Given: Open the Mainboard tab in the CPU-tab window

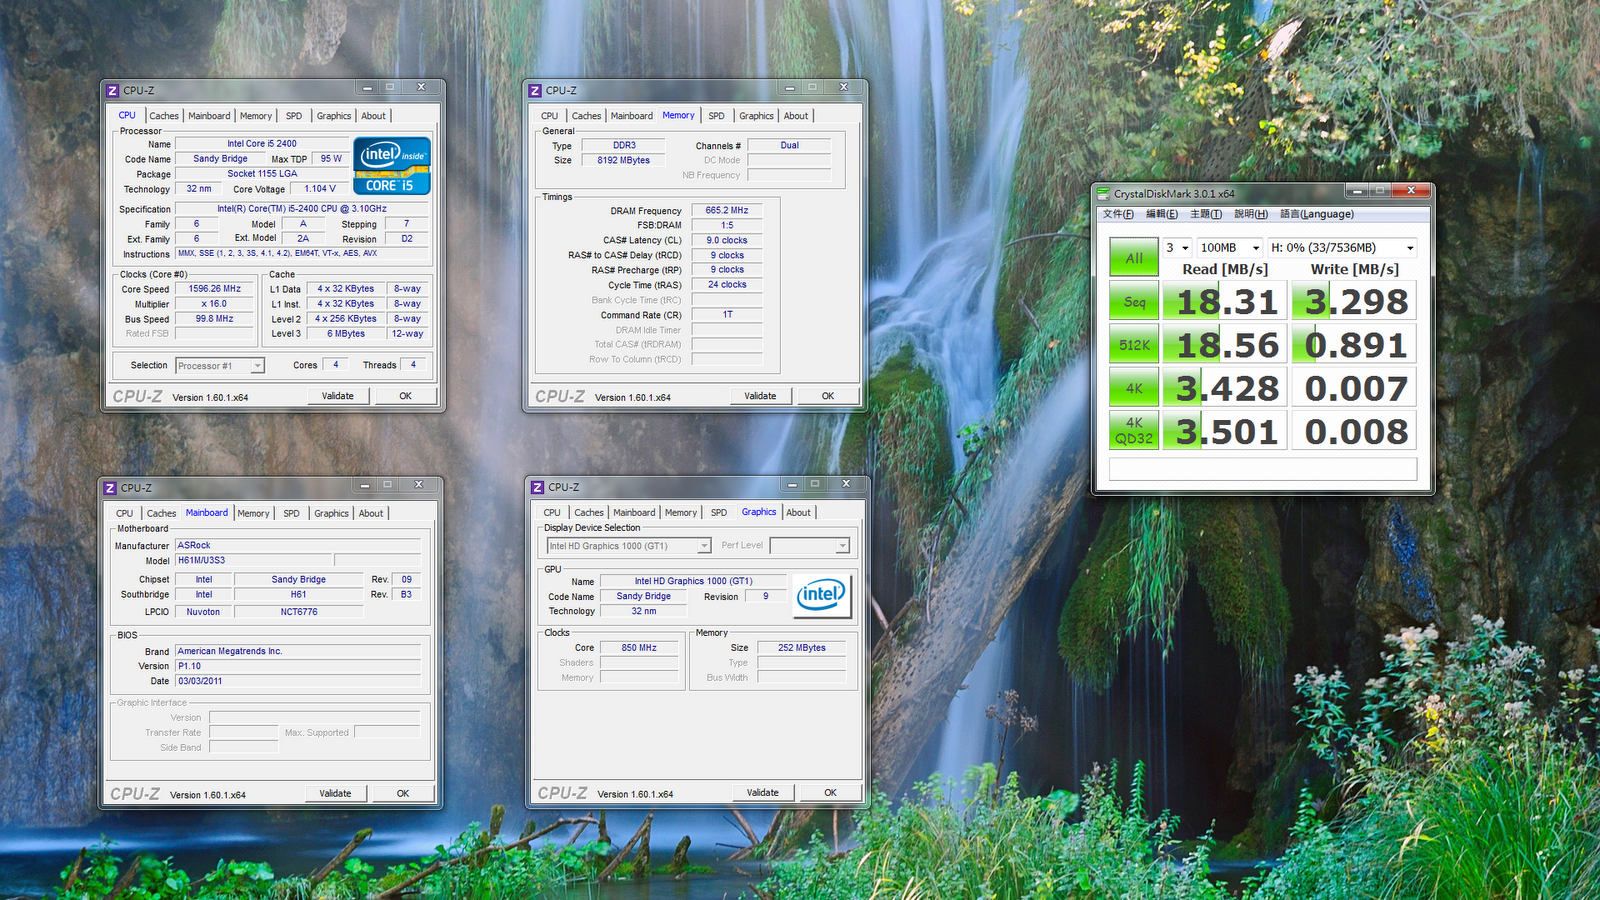Looking at the screenshot, I should (209, 116).
